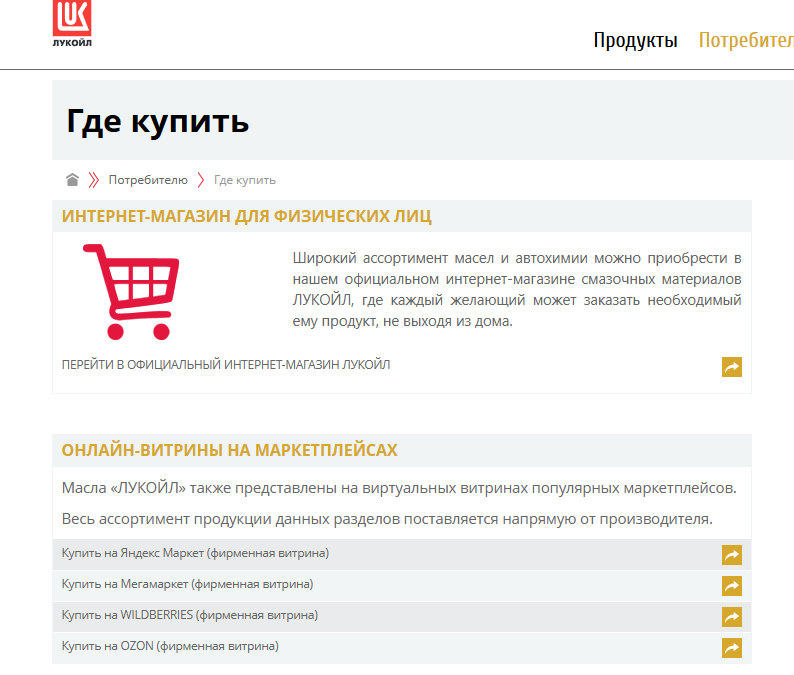Click arrow icon in Яндекс Маркет row
The image size is (794, 675).
click(x=732, y=555)
